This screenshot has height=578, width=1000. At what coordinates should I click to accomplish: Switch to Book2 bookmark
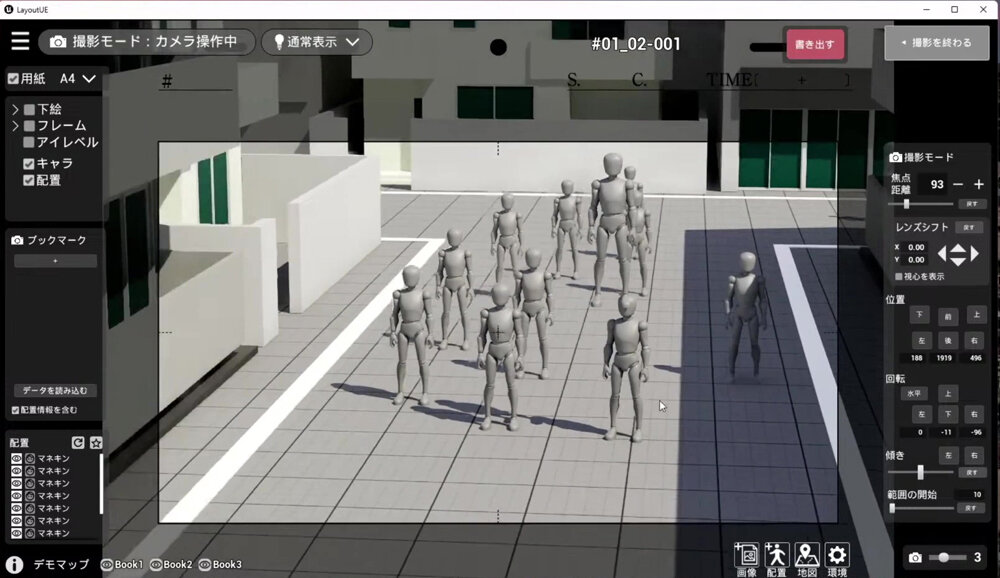(x=170, y=565)
